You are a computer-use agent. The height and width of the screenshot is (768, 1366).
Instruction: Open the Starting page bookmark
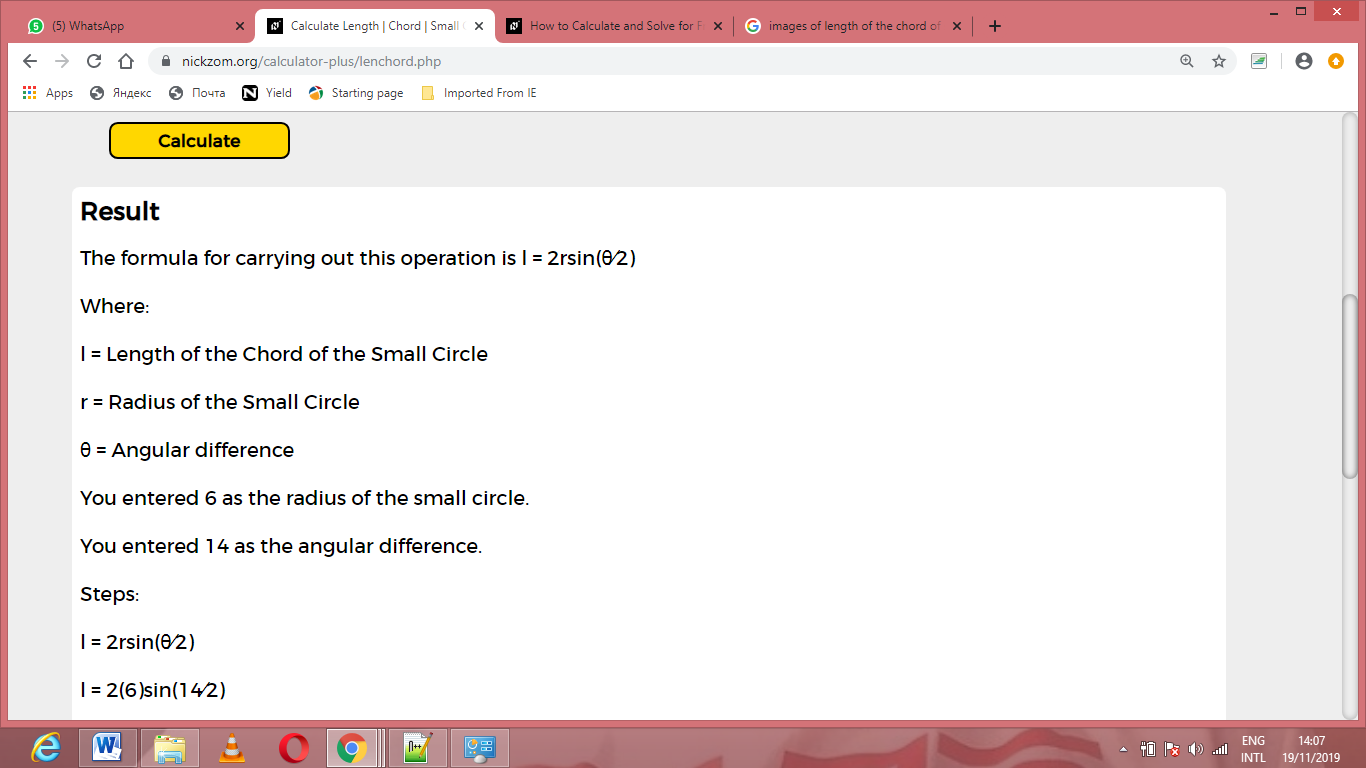(356, 93)
